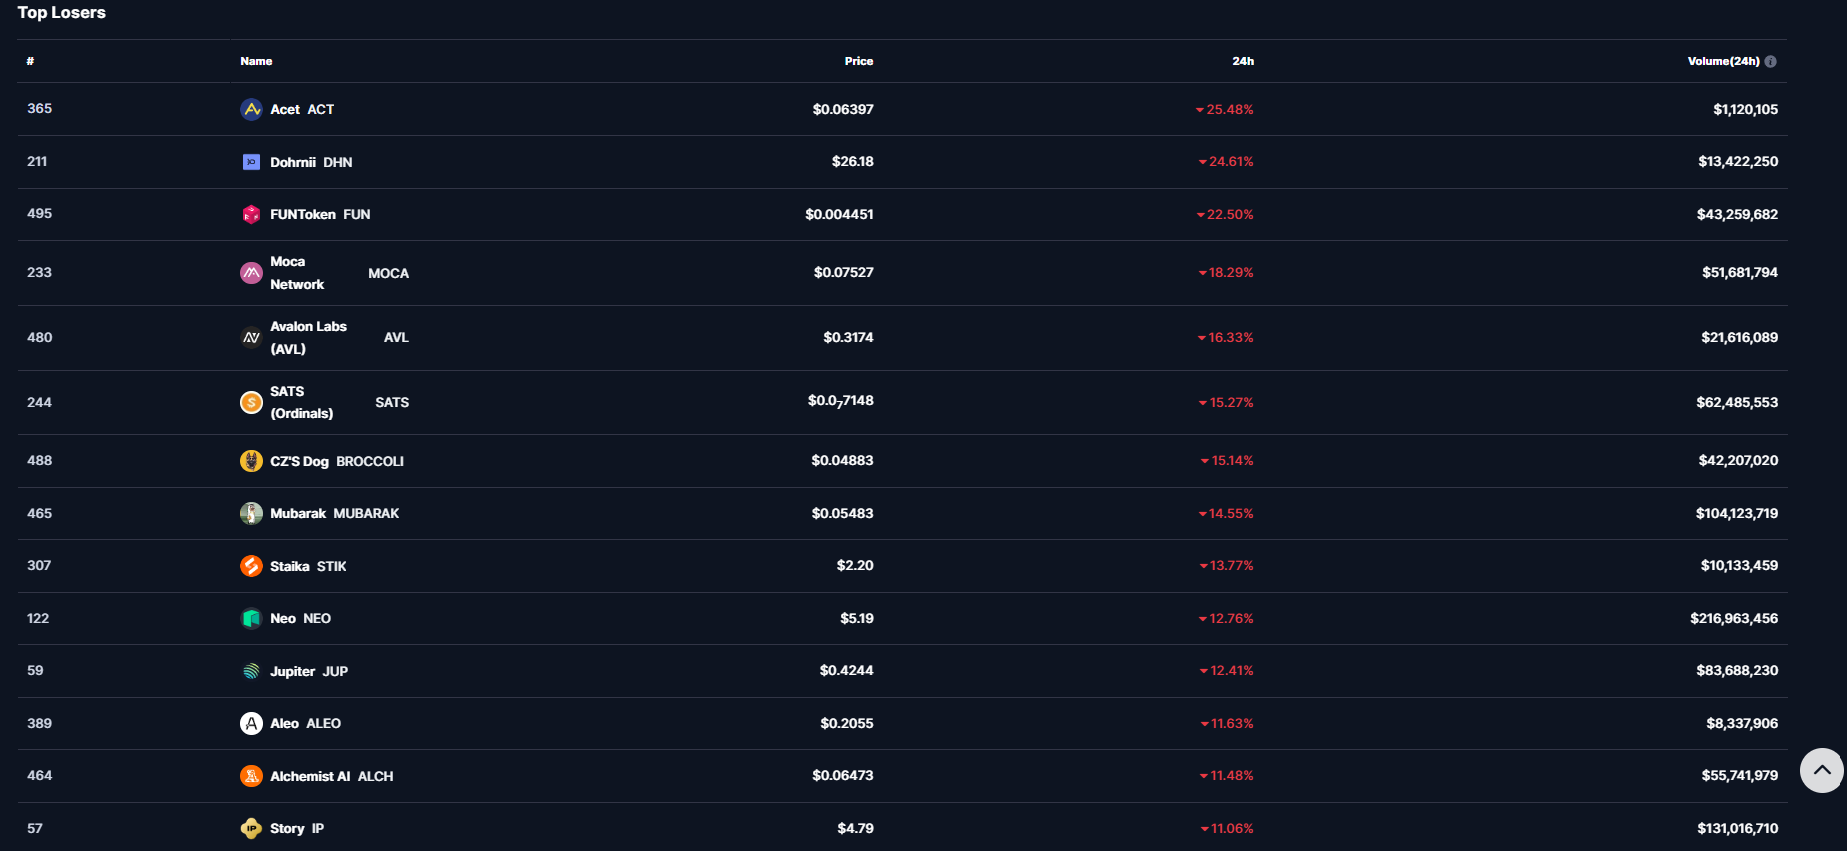Select the Staika STIK table row price
This screenshot has height=851, width=1847.
(x=854, y=566)
